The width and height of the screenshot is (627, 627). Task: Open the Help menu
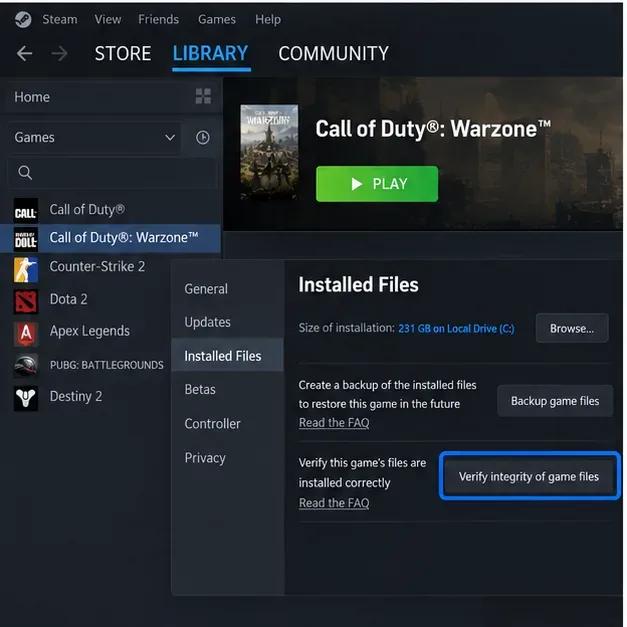268,19
